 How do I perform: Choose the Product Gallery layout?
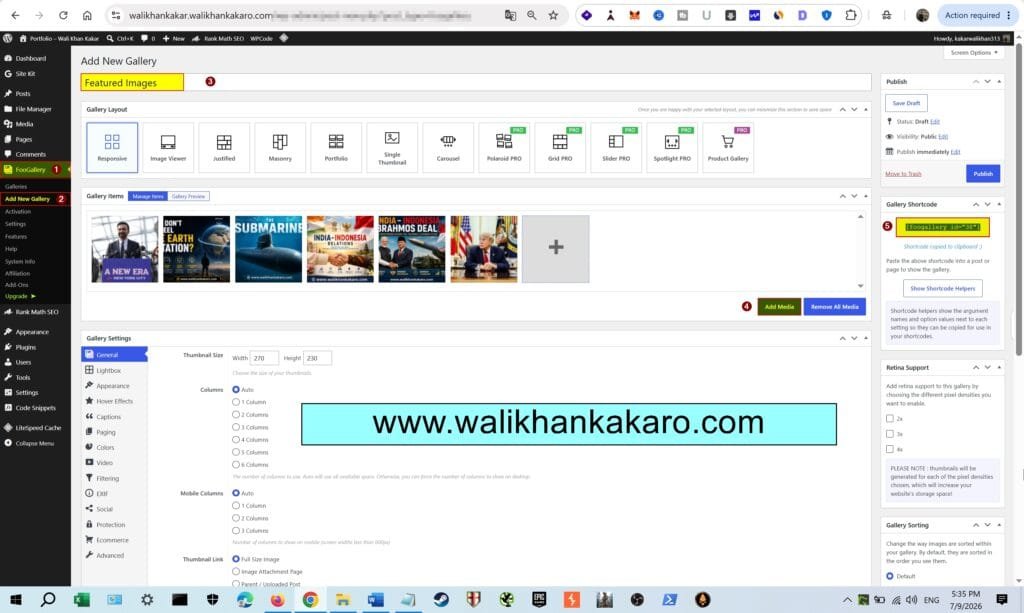point(728,148)
